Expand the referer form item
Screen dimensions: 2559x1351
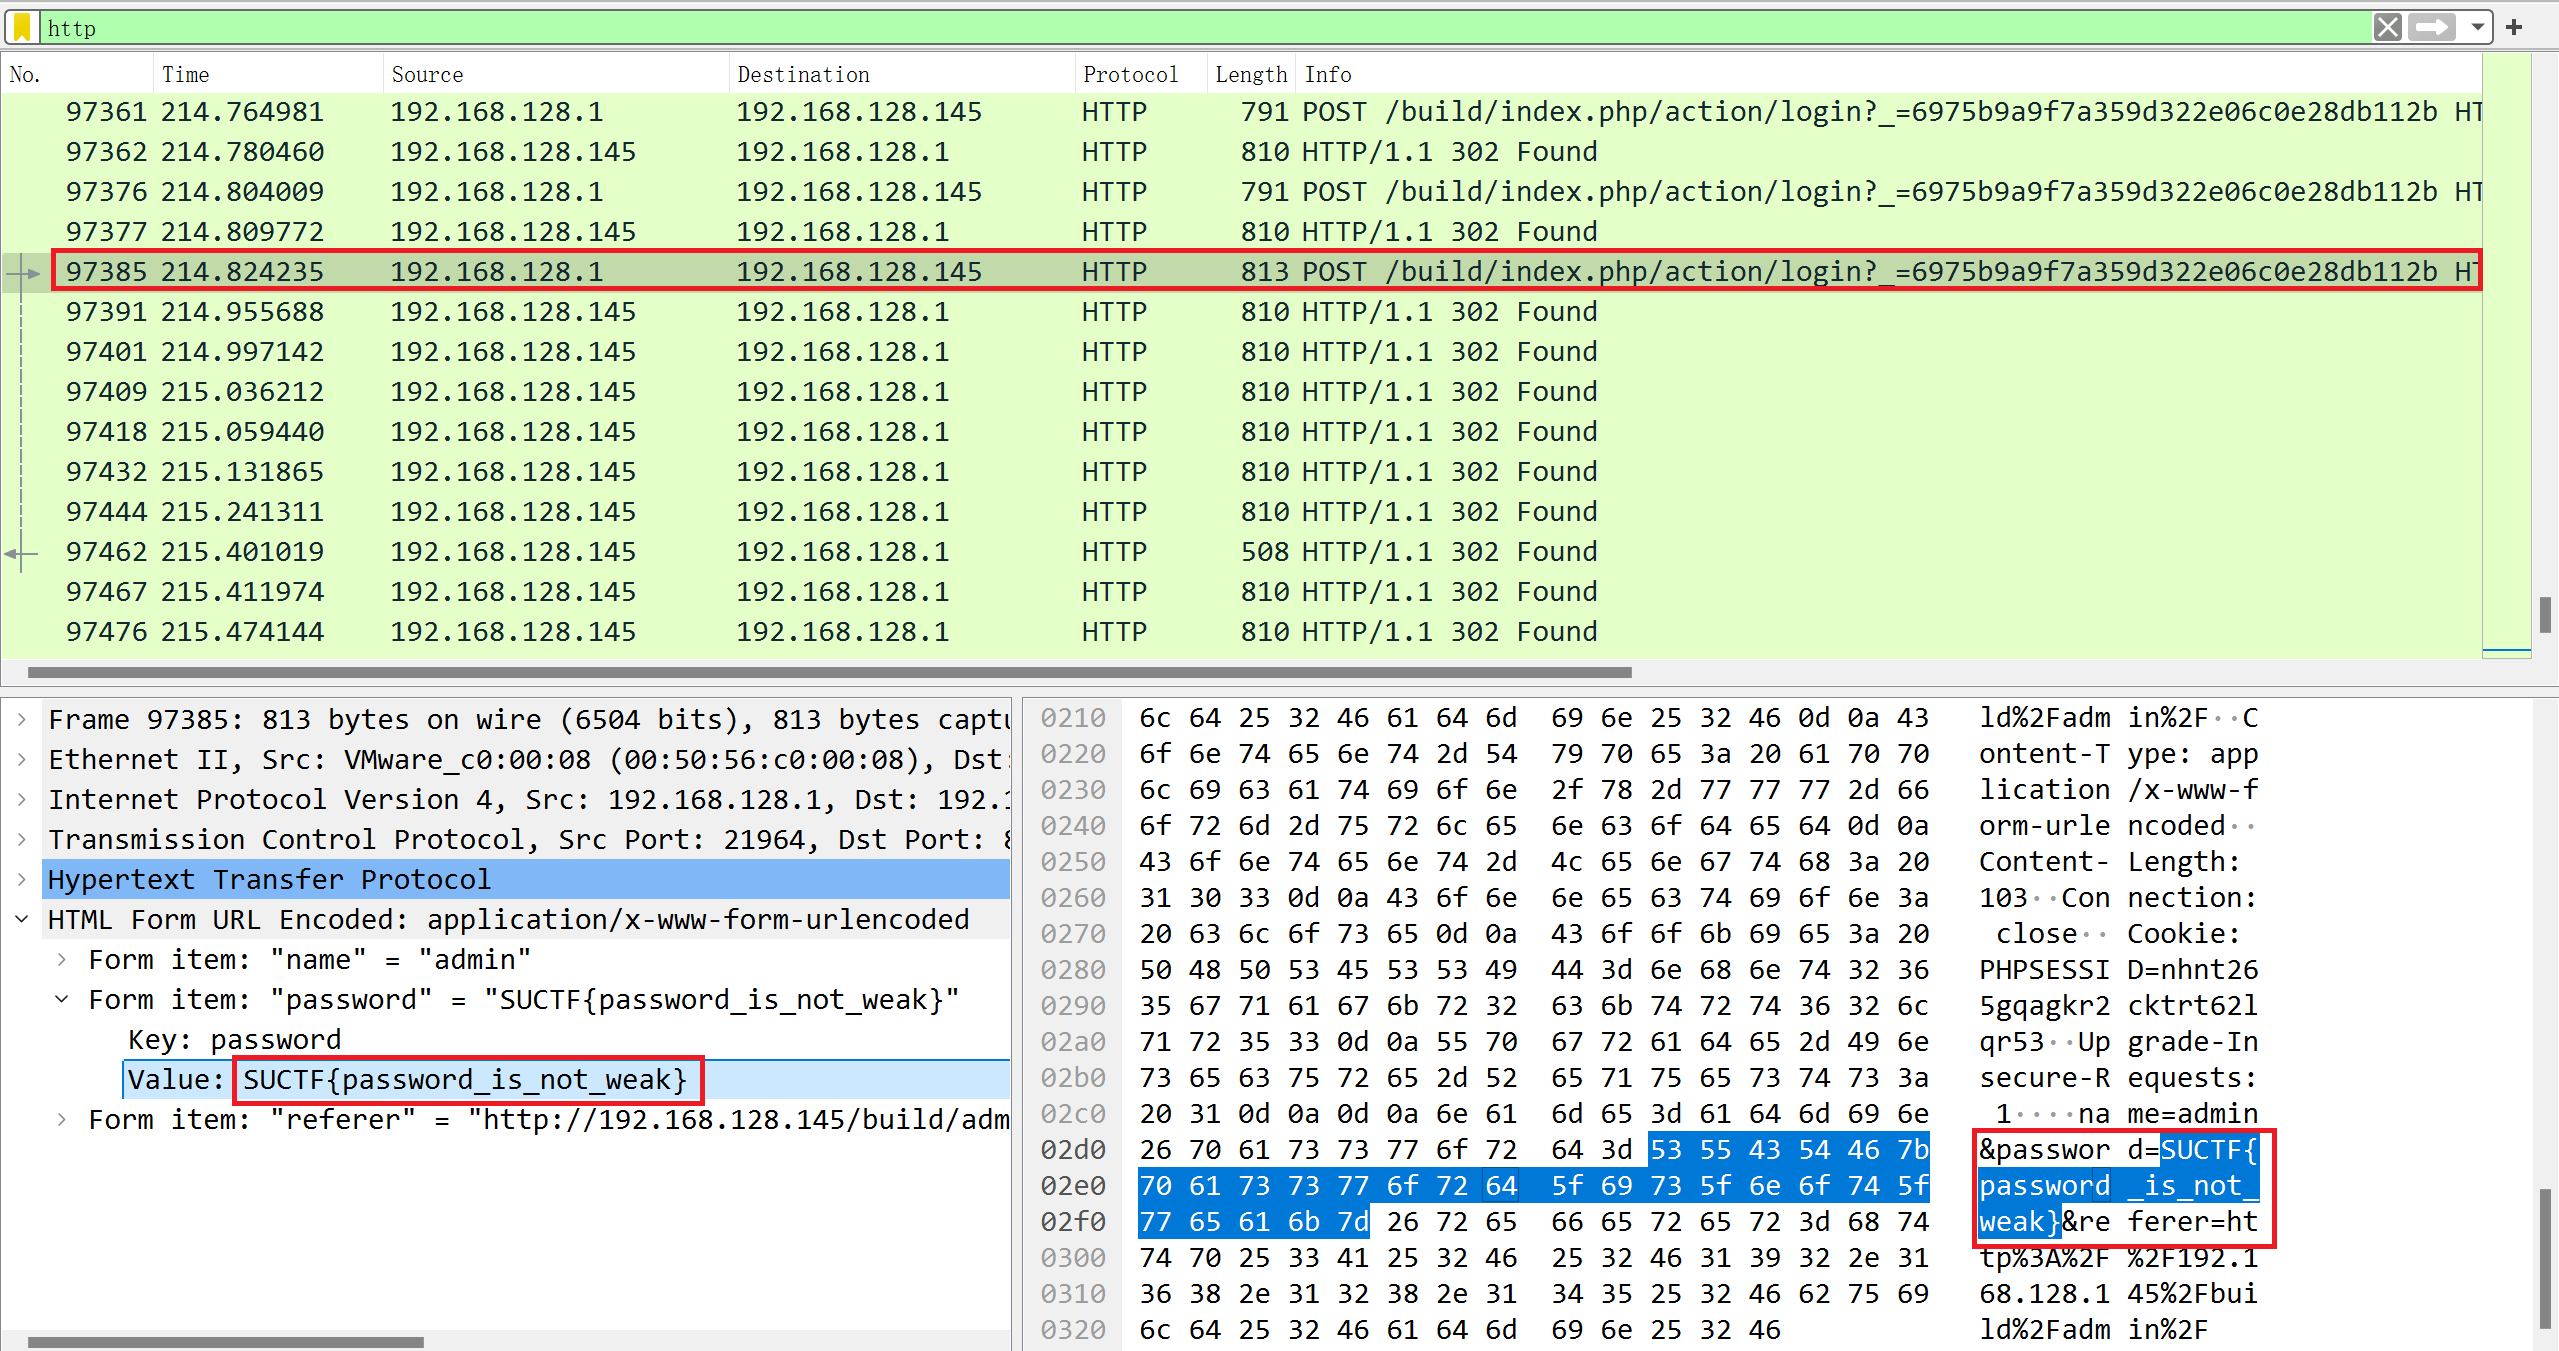62,1120
